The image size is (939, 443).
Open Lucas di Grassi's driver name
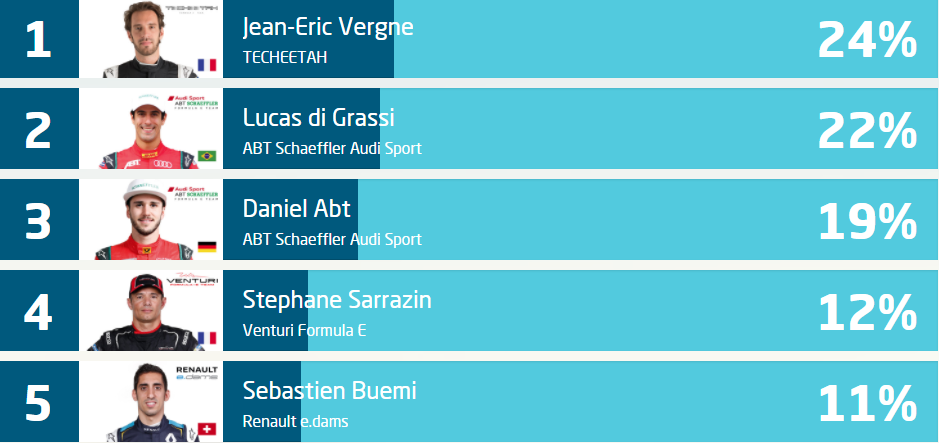pos(319,118)
